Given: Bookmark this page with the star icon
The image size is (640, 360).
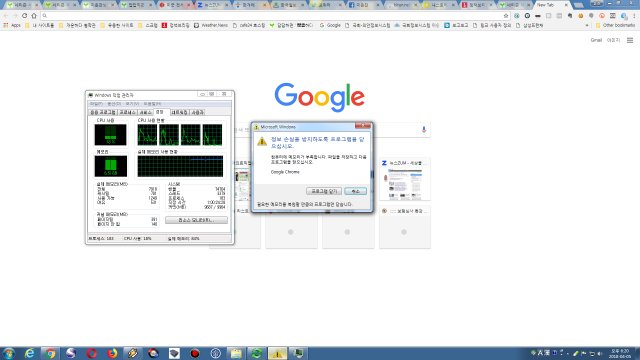Looking at the screenshot, I should [506, 16].
